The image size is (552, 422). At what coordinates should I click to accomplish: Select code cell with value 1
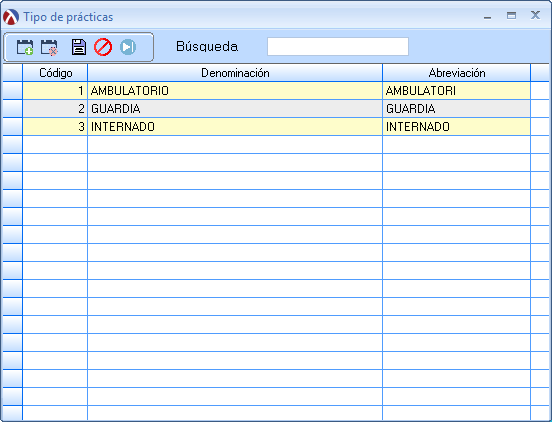point(55,91)
